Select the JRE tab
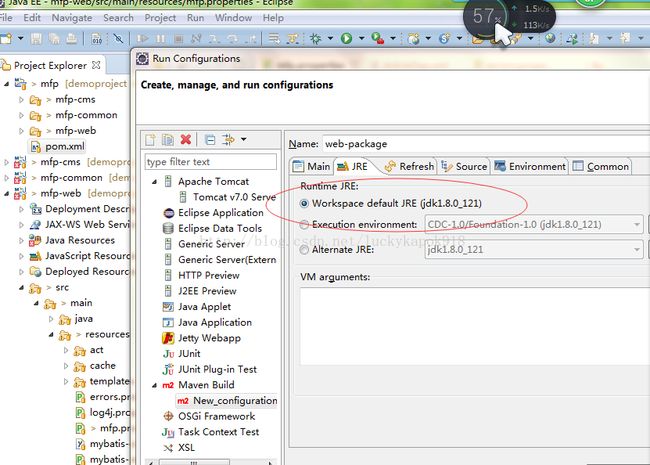 353,167
